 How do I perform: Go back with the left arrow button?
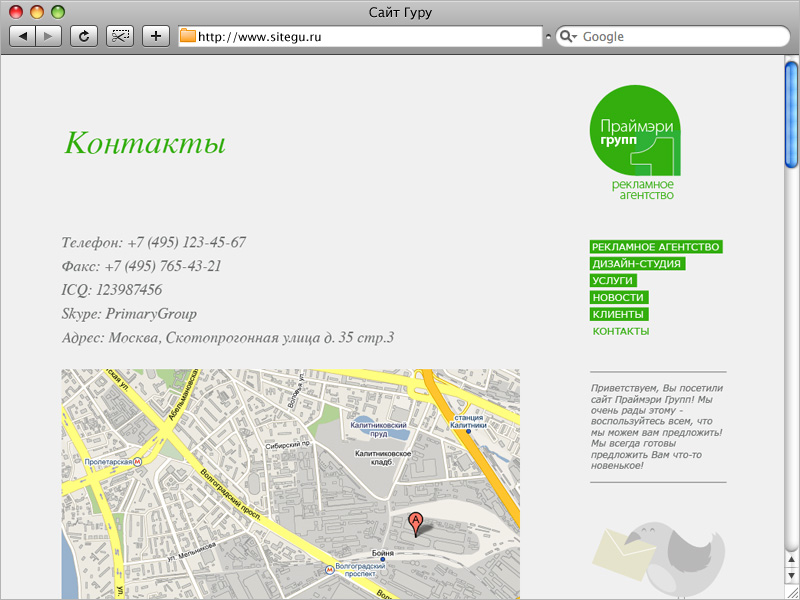[x=23, y=36]
